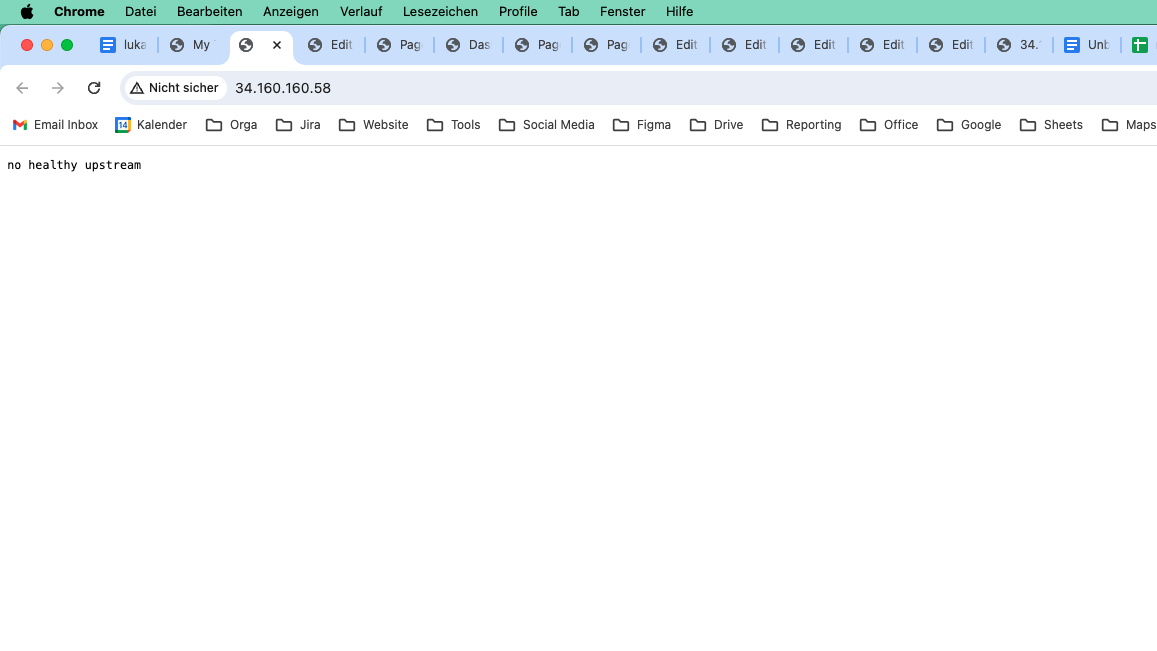Screen dimensions: 1157x651
Task: Open the Office bookmark folder
Action: pyautogui.click(x=889, y=125)
